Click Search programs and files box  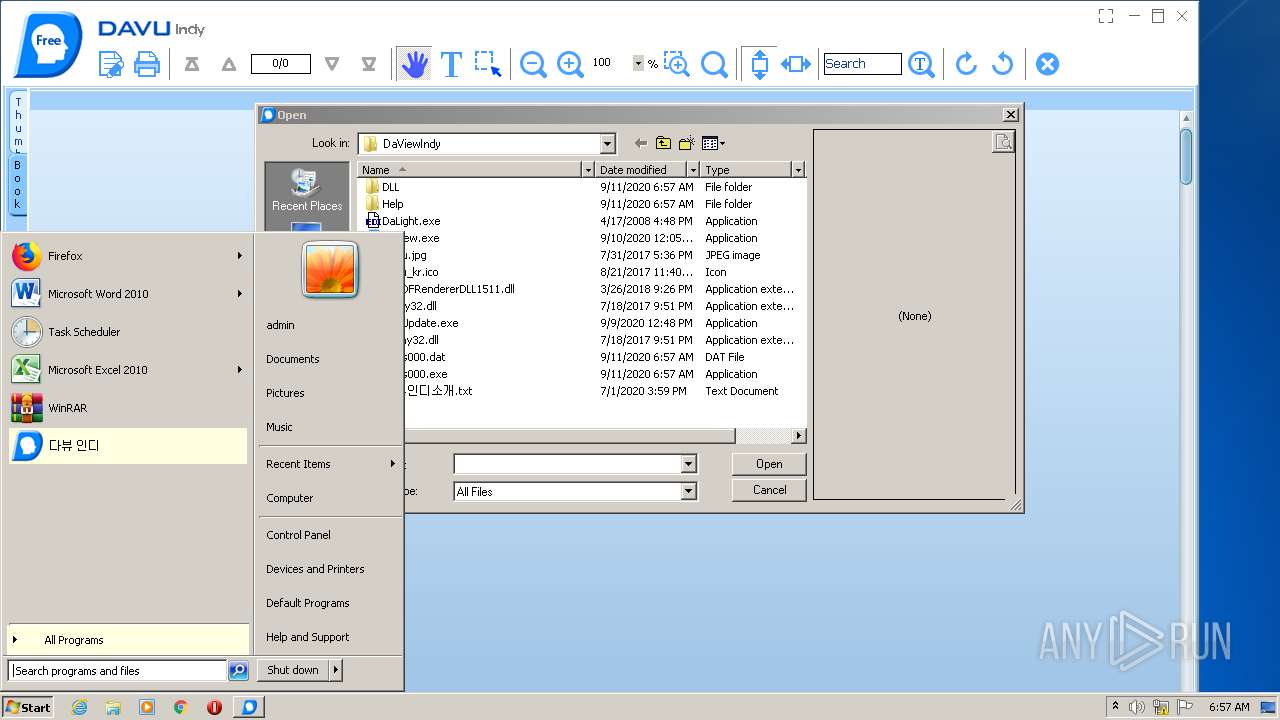click(117, 671)
